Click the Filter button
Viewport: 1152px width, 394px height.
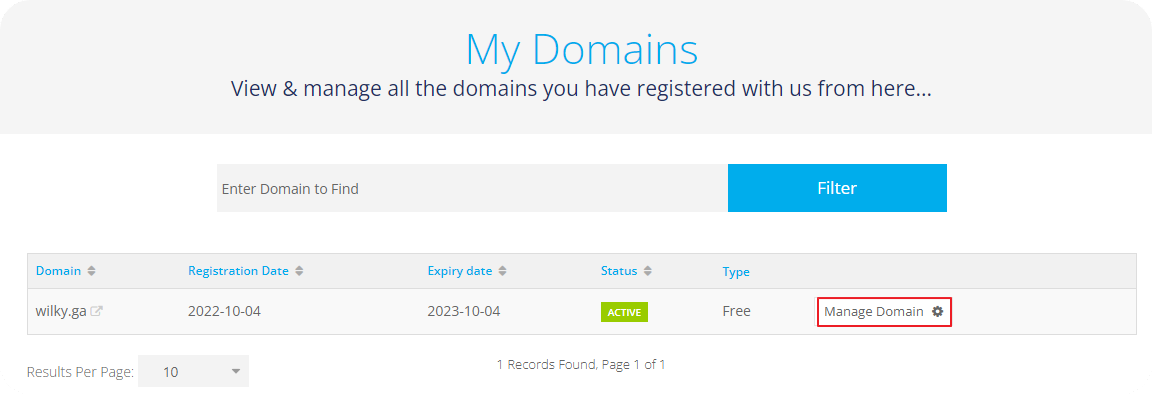pos(837,188)
